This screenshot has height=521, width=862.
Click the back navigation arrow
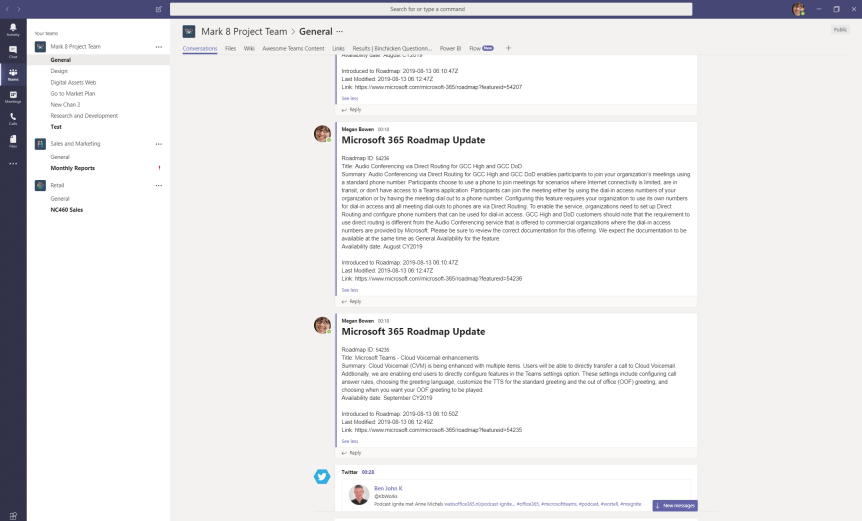click(x=7, y=9)
